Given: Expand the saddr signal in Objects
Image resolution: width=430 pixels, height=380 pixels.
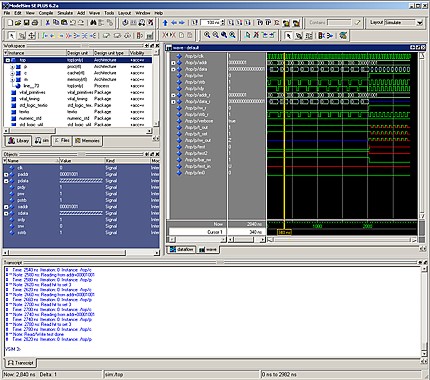Looking at the screenshot, I should click(6, 207).
